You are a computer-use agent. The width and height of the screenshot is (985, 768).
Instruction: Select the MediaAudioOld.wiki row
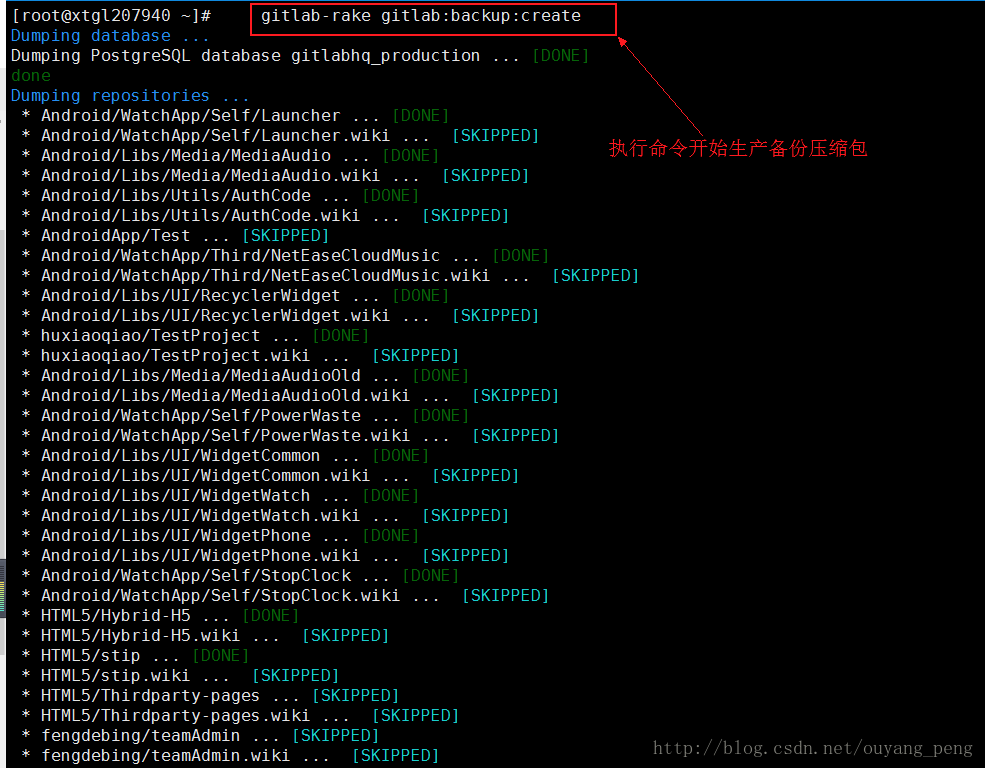[290, 396]
